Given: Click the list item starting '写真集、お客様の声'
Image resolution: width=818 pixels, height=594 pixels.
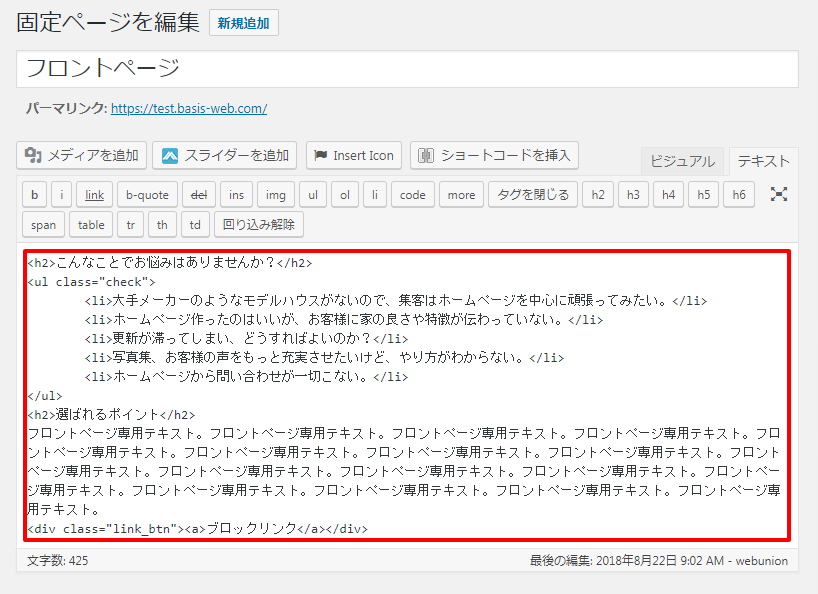Looking at the screenshot, I should coord(324,357).
